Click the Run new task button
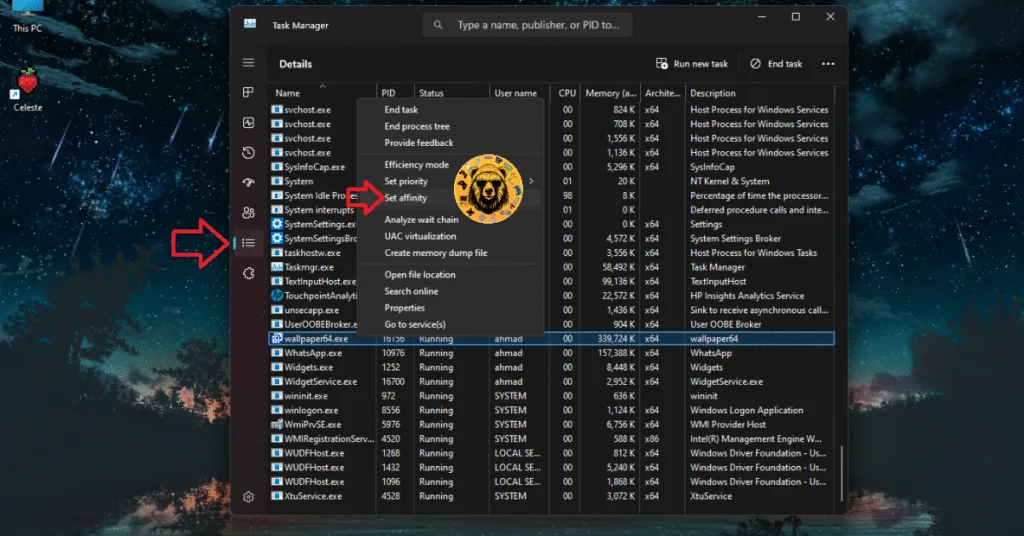The height and width of the screenshot is (536, 1024). [692, 64]
